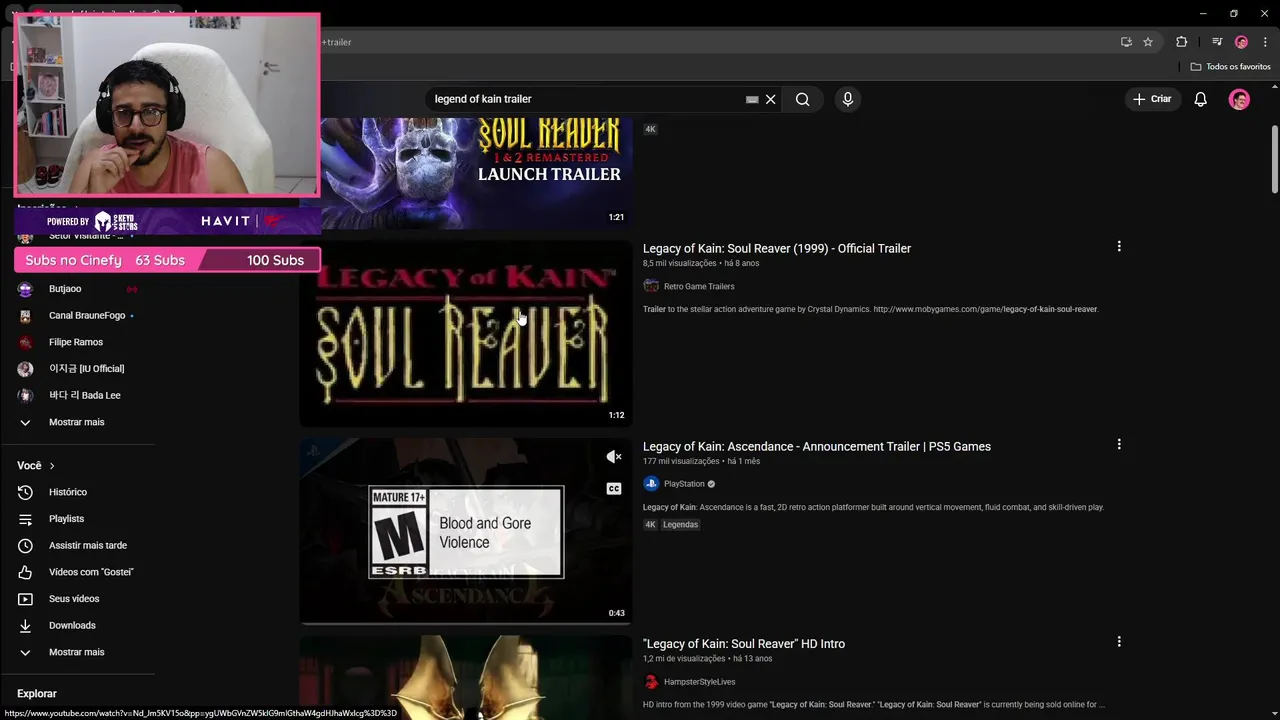Open the notifications bell

(x=1201, y=99)
